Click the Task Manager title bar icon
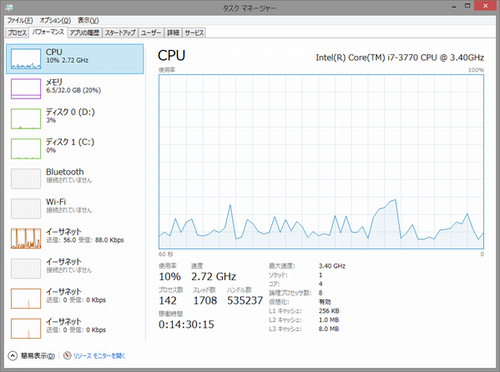500x372 pixels. point(9,7)
